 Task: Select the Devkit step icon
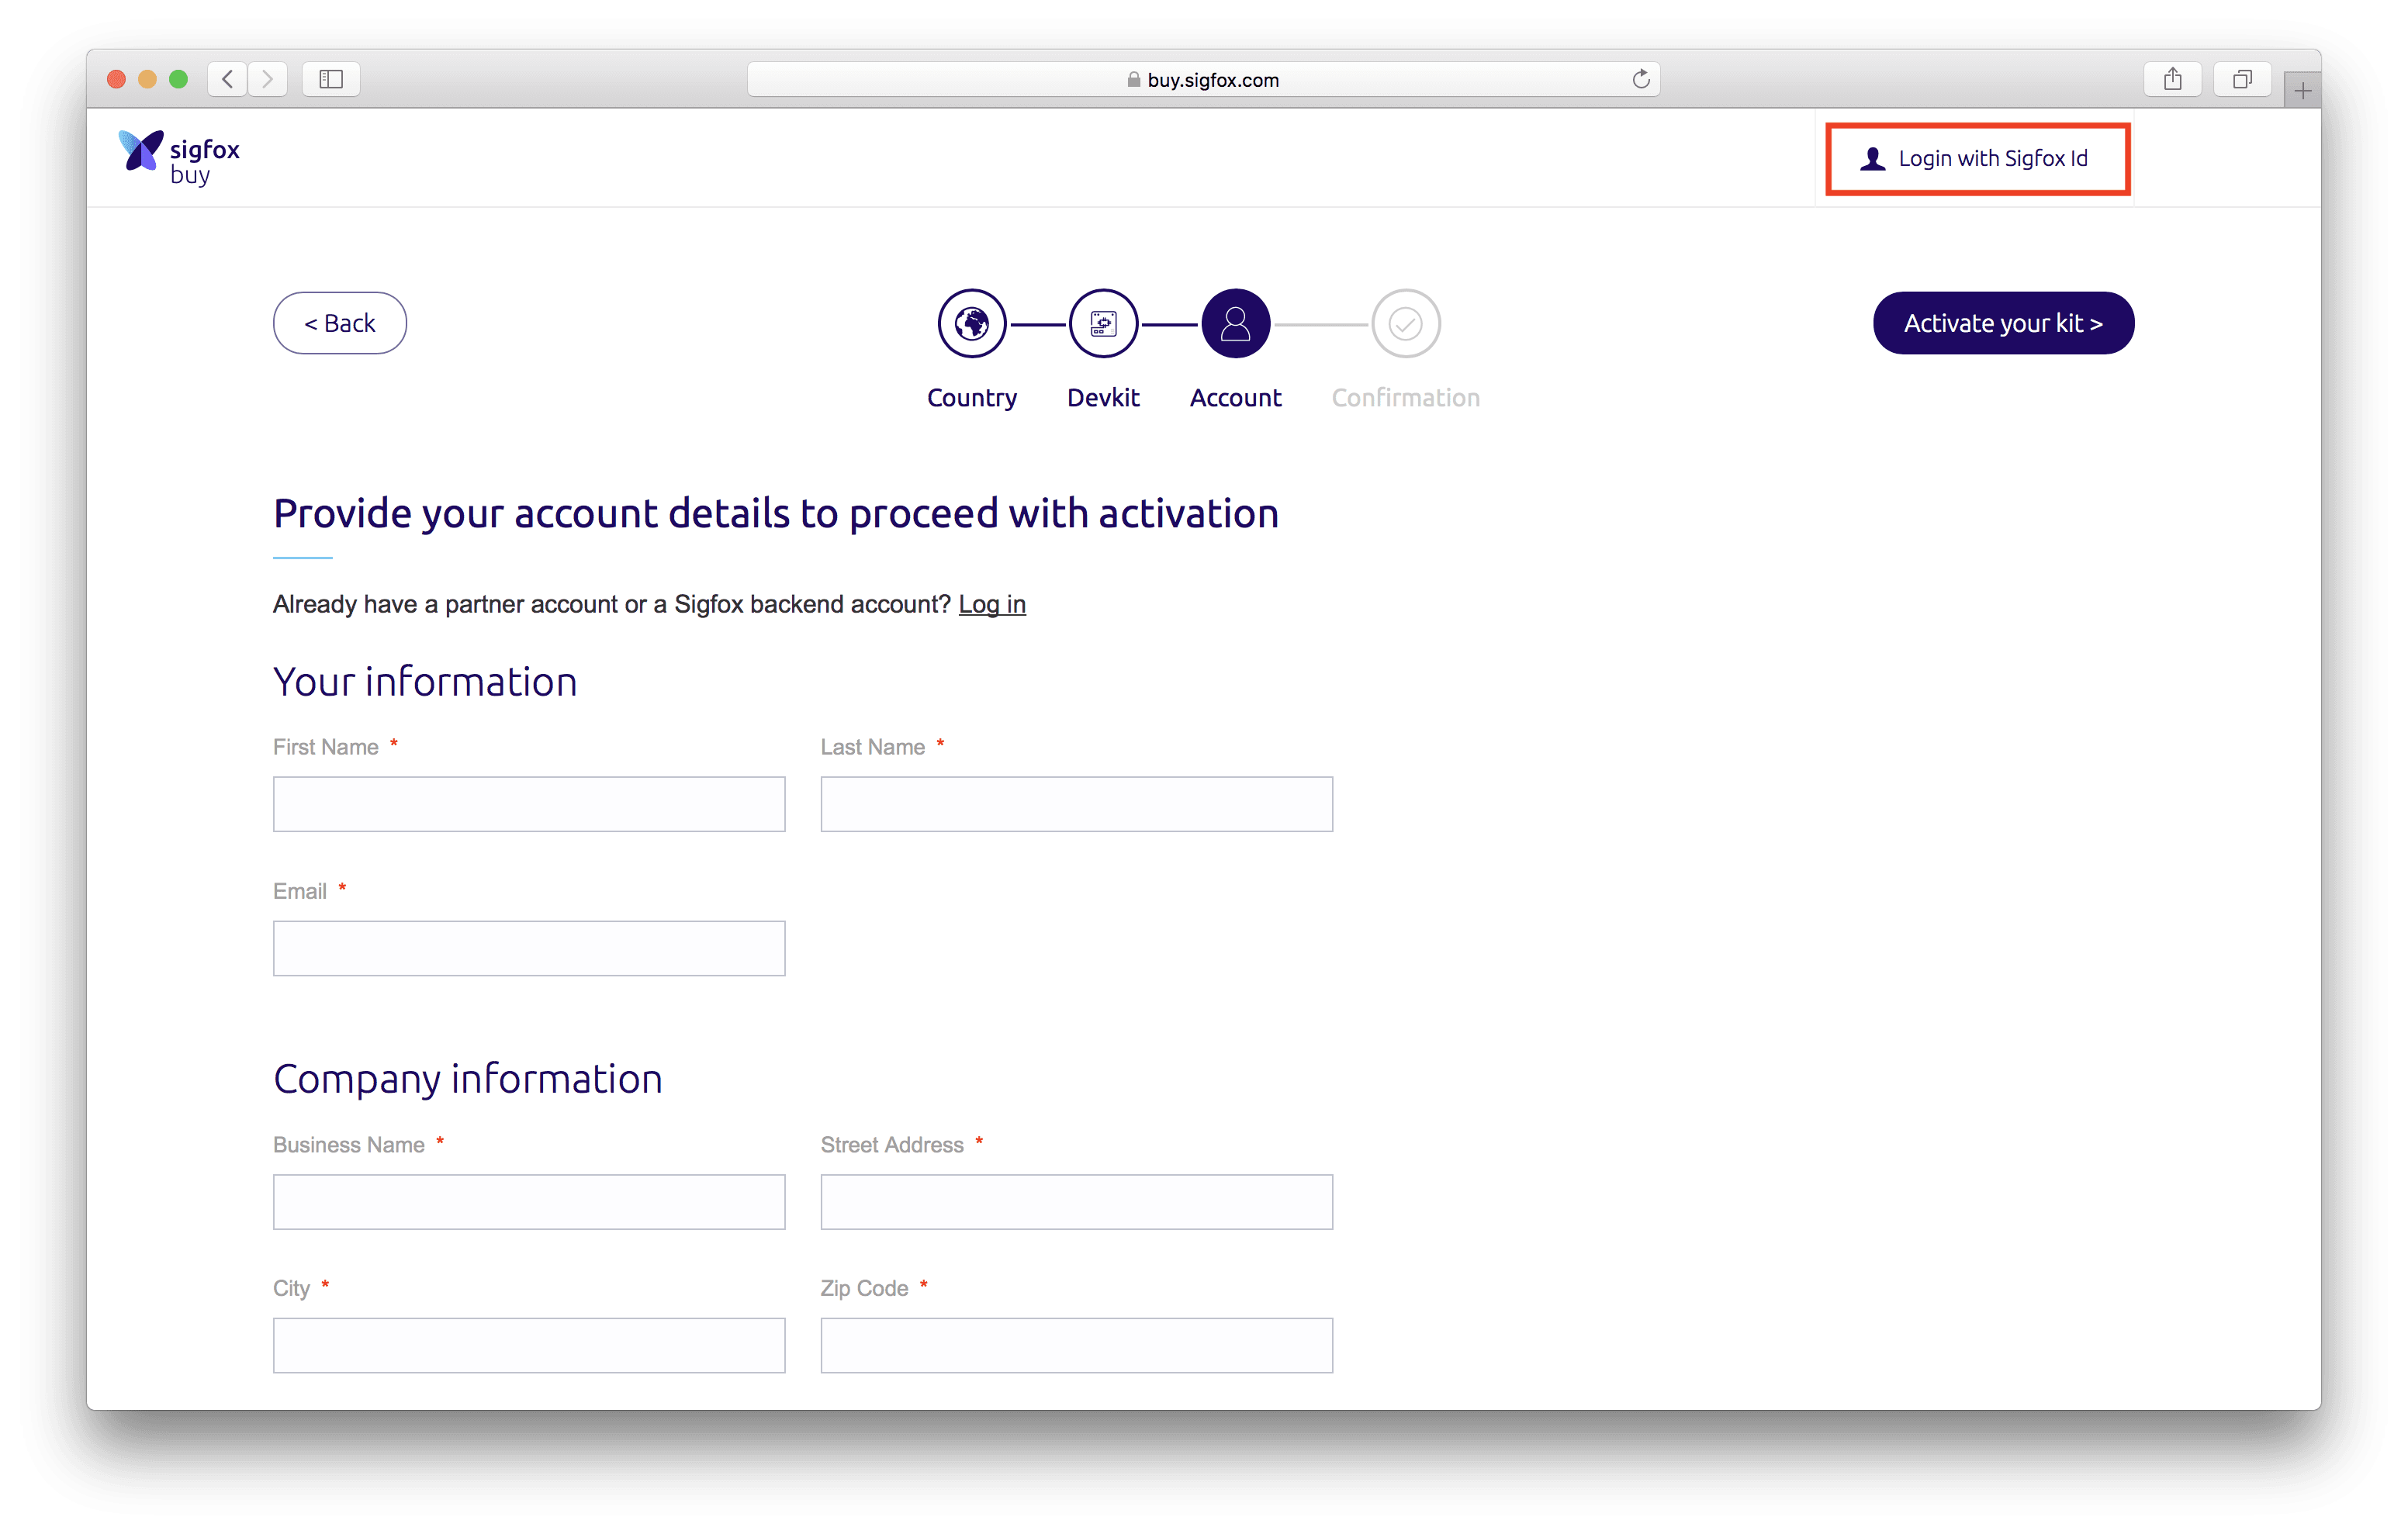[x=1103, y=323]
